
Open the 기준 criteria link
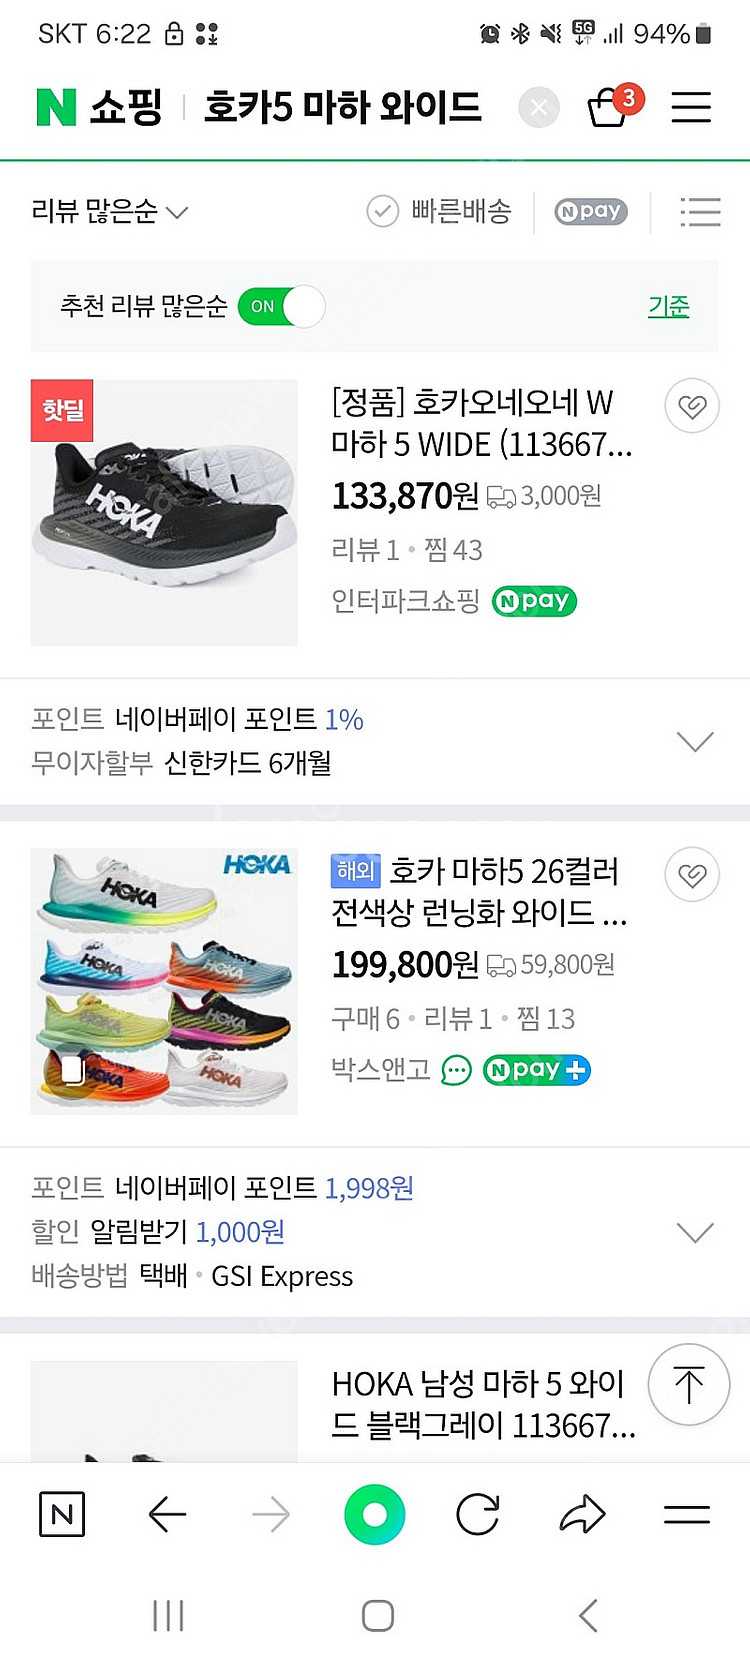[668, 306]
